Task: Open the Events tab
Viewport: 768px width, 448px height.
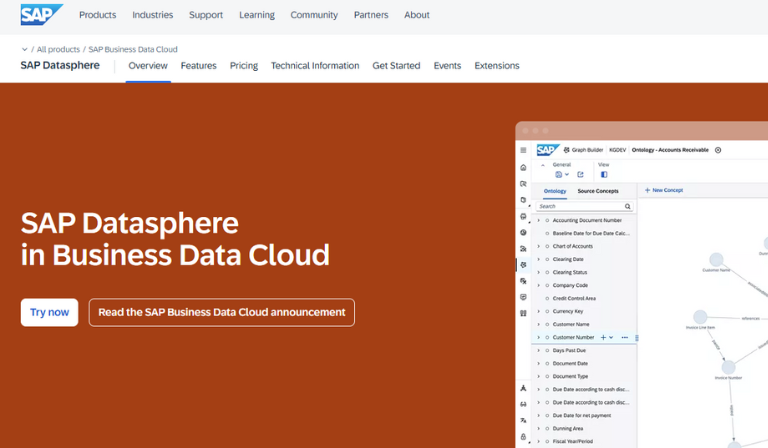Action: point(447,66)
